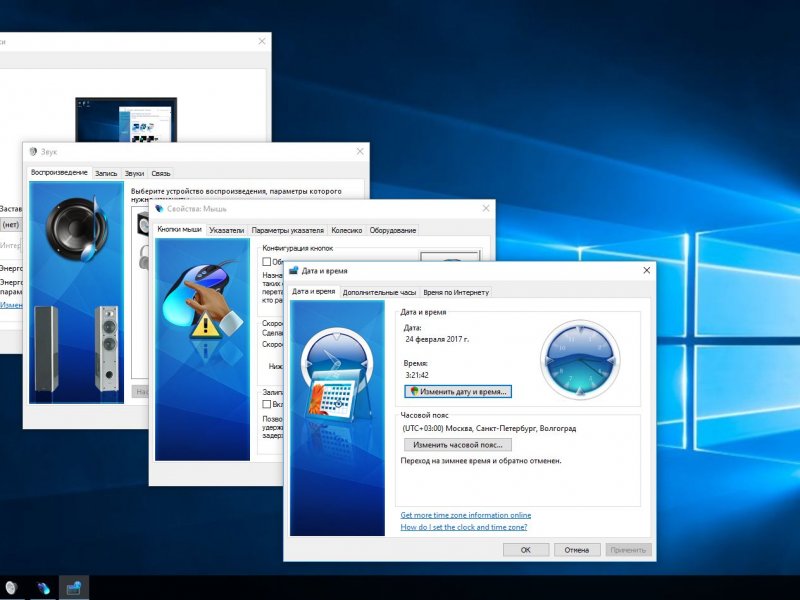Select the headphones device icon in the Звук list

pyautogui.click(x=144, y=257)
